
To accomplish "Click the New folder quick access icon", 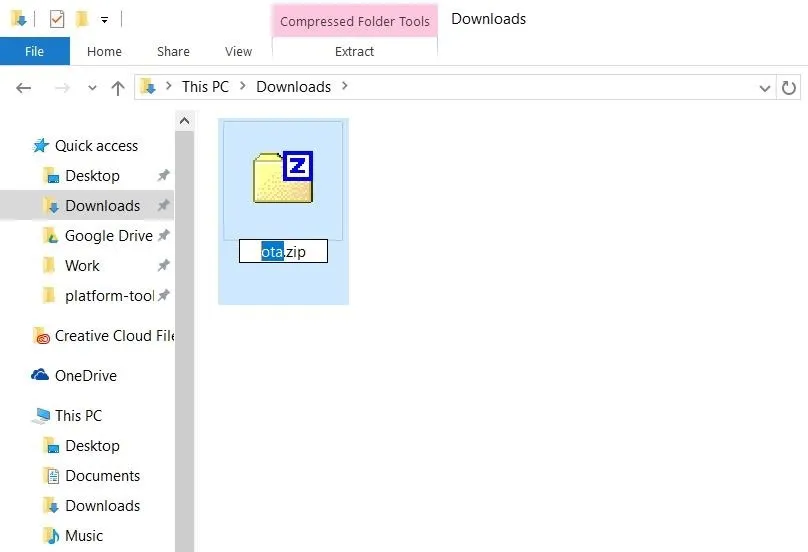I will pos(82,20).
